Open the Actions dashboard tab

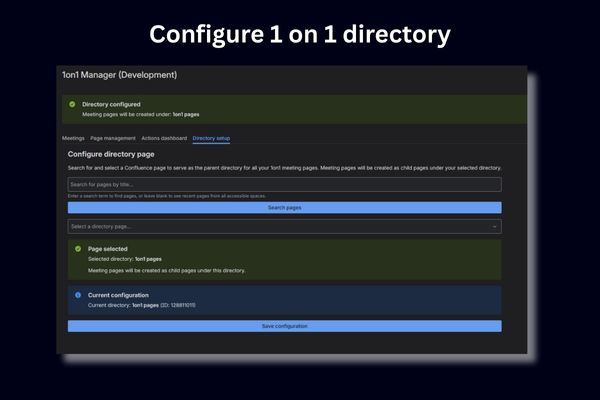pyautogui.click(x=164, y=138)
